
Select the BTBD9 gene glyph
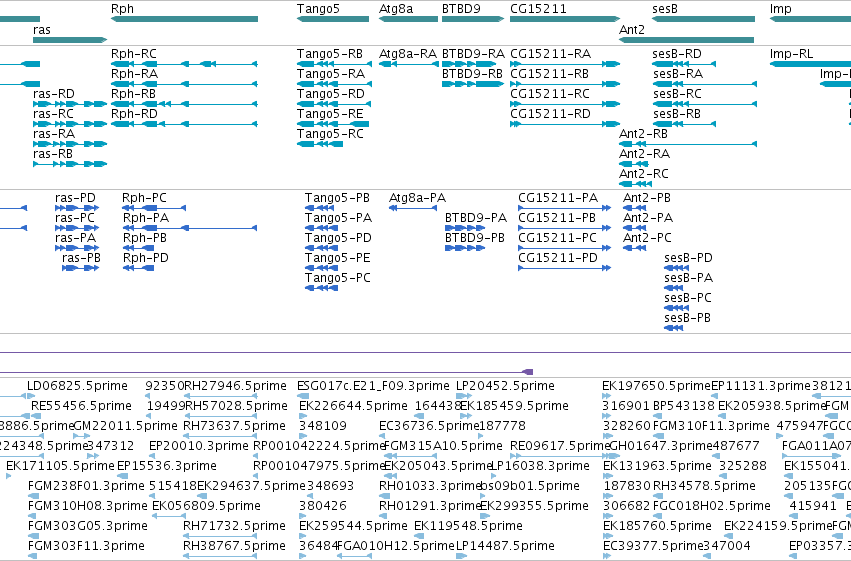tap(473, 20)
